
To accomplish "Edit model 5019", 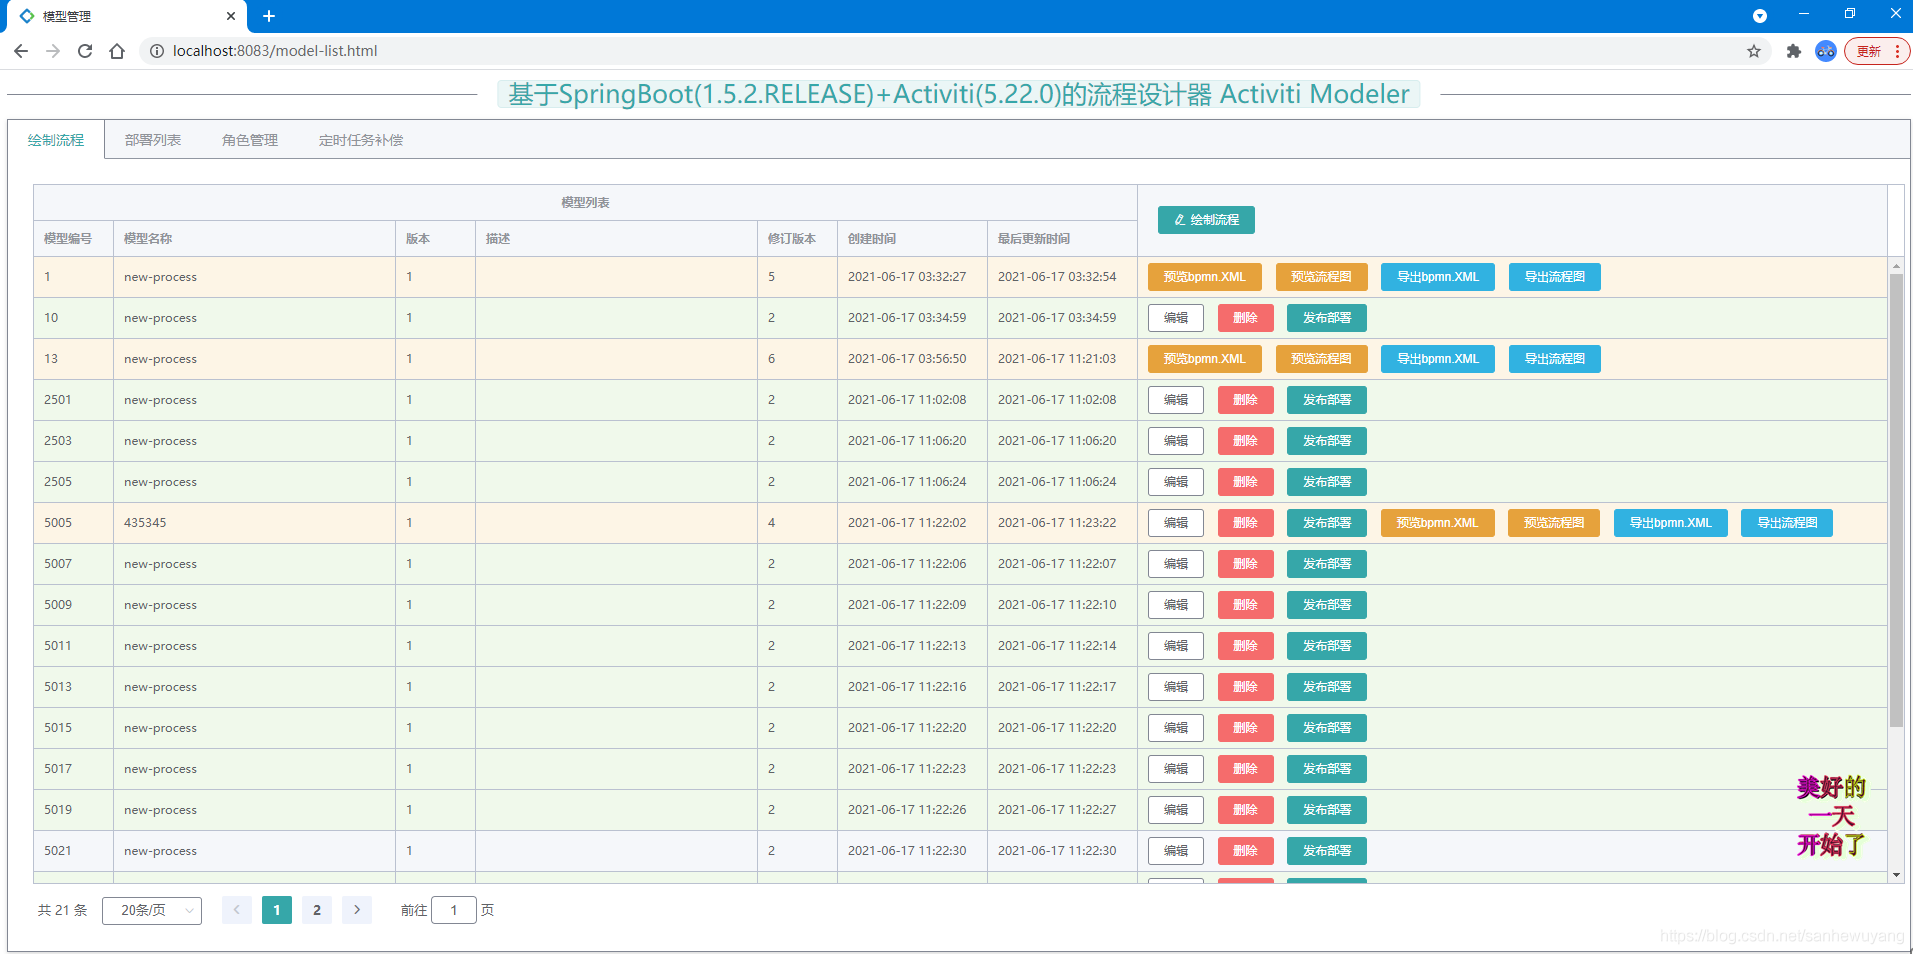I will [1176, 810].
